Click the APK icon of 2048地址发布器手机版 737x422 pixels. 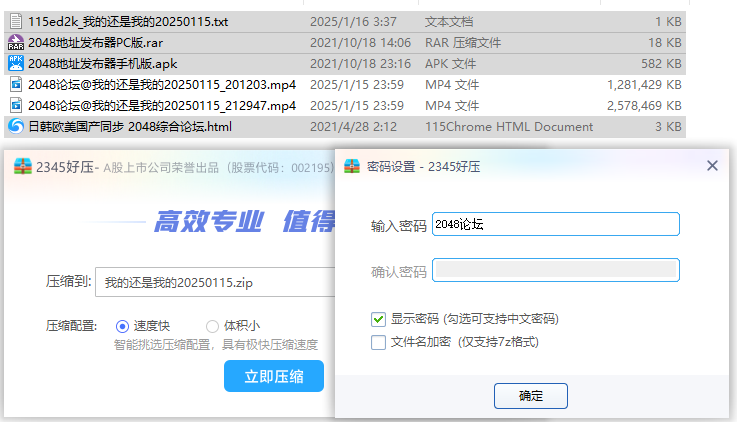click(16, 63)
